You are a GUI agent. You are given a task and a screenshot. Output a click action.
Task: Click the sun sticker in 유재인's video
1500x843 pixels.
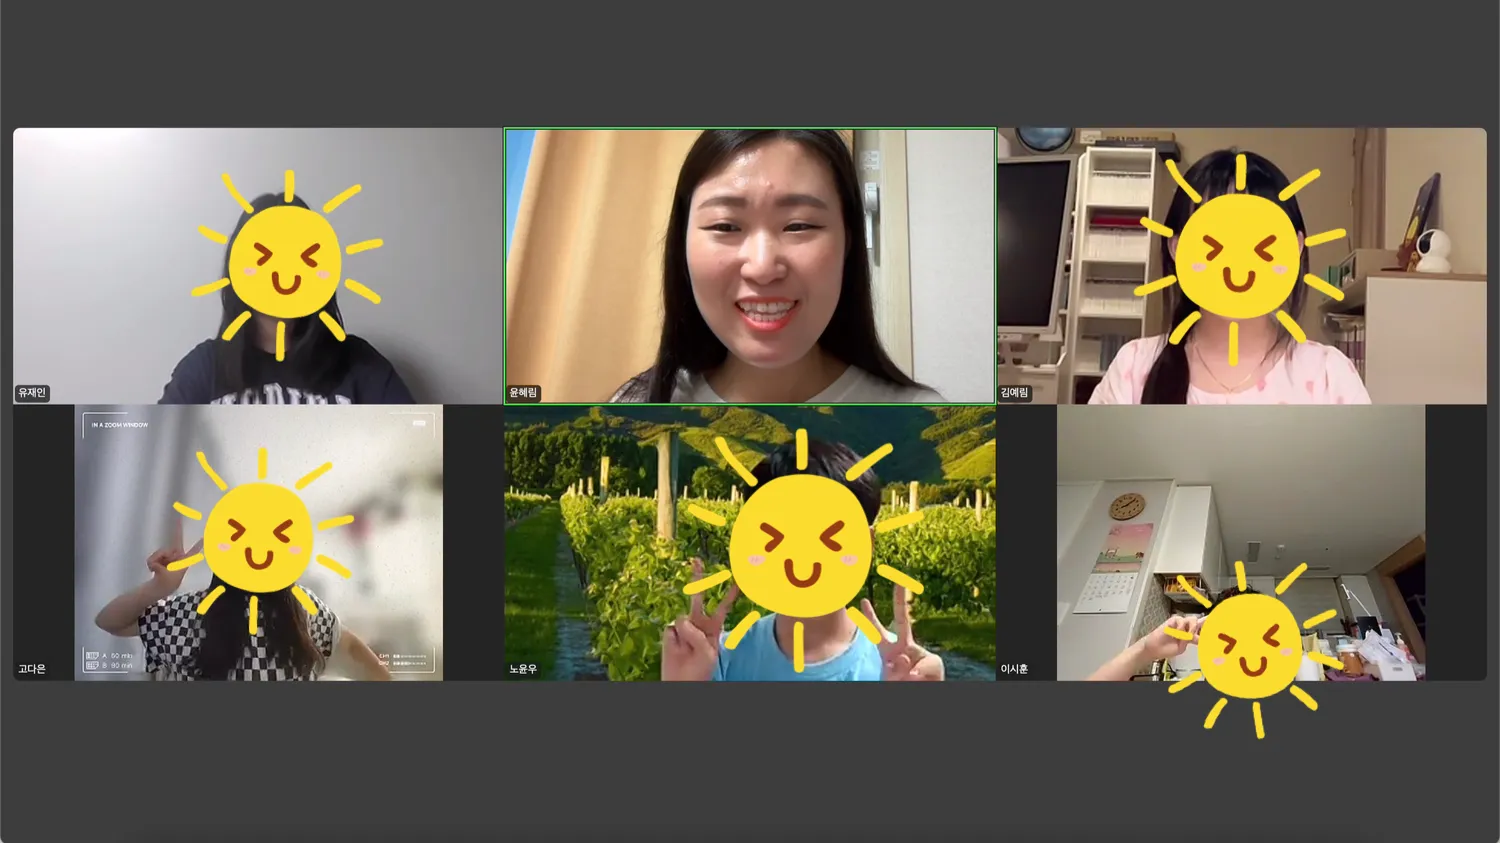coord(286,264)
